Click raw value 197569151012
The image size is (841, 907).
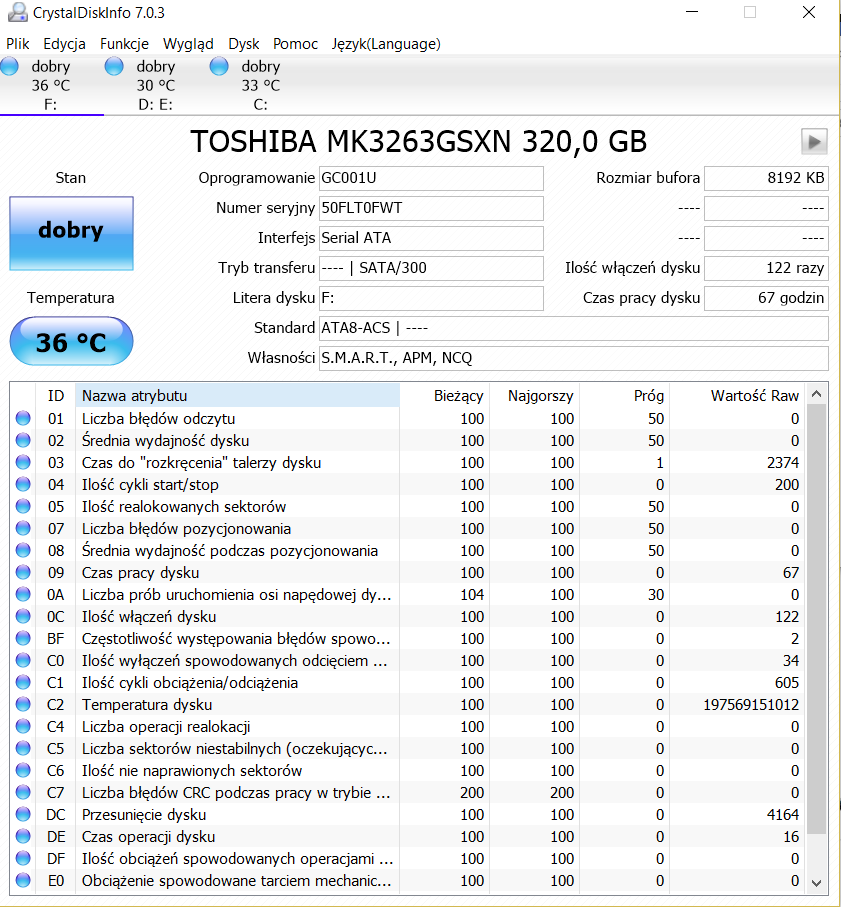(751, 705)
